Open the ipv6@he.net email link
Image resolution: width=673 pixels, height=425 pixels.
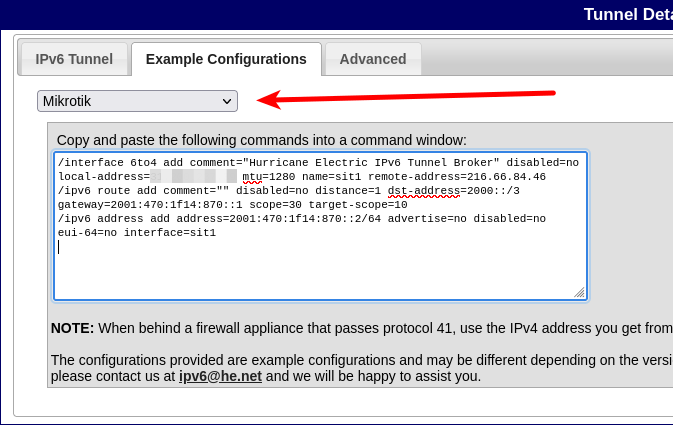tap(220, 376)
